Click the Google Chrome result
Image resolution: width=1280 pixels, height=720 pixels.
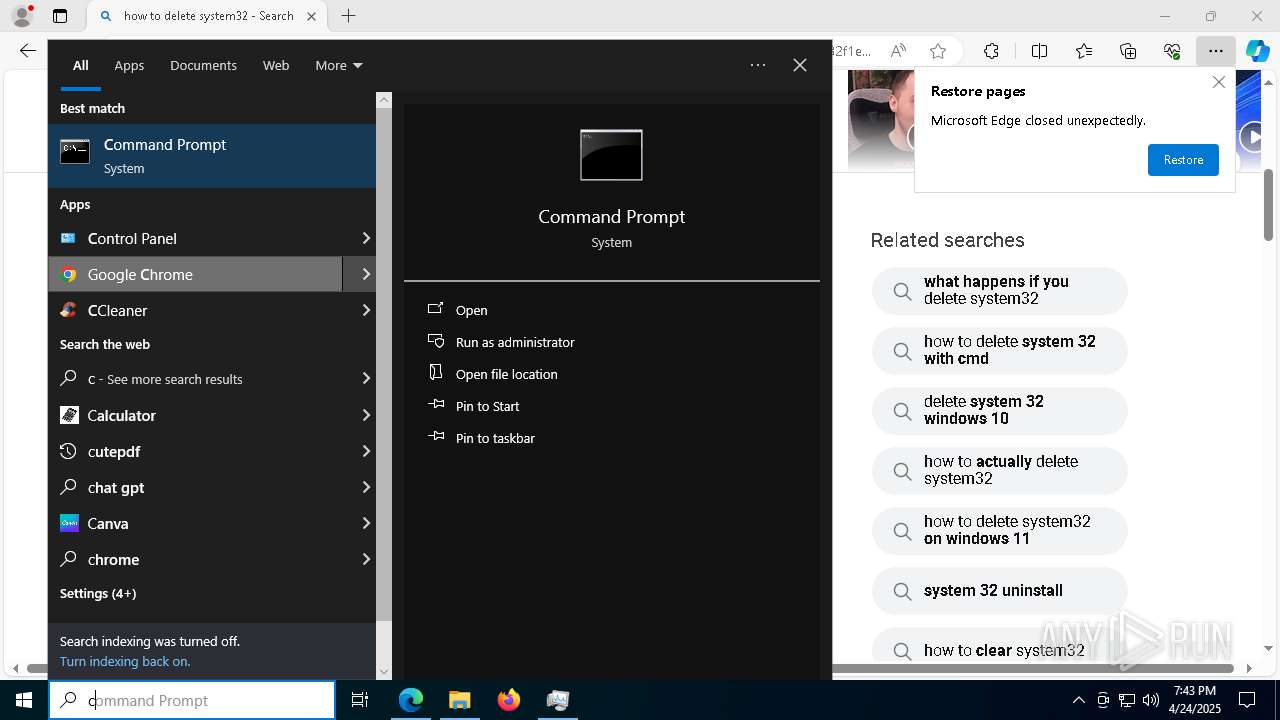pos(195,274)
